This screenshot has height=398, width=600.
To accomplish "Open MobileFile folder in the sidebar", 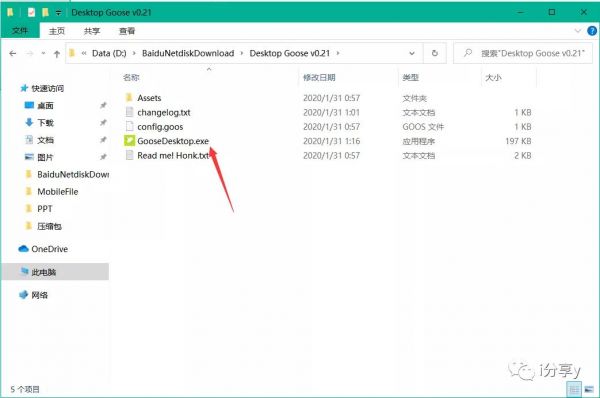I will [x=57, y=192].
